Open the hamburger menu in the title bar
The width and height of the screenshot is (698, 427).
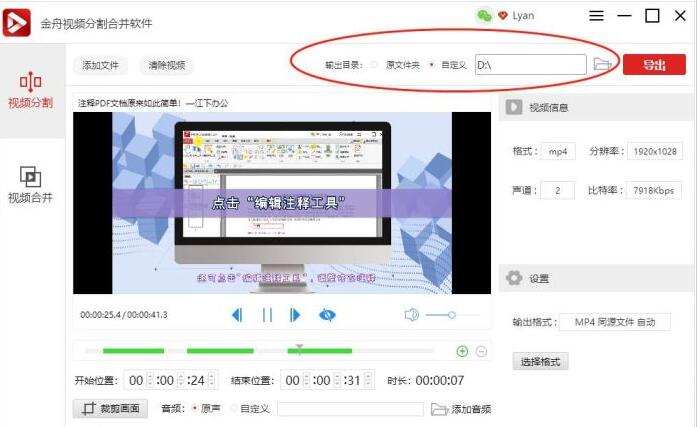[x=596, y=16]
